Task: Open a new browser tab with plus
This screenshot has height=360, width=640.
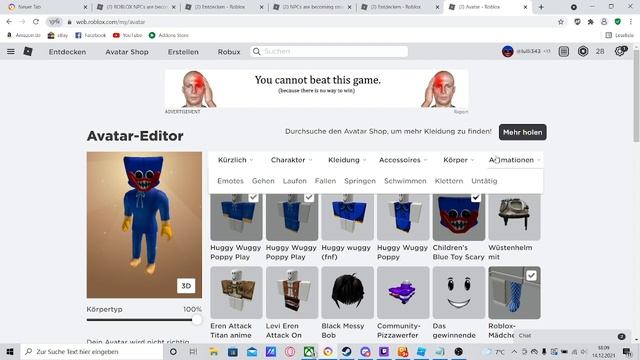Action: click(x=541, y=7)
